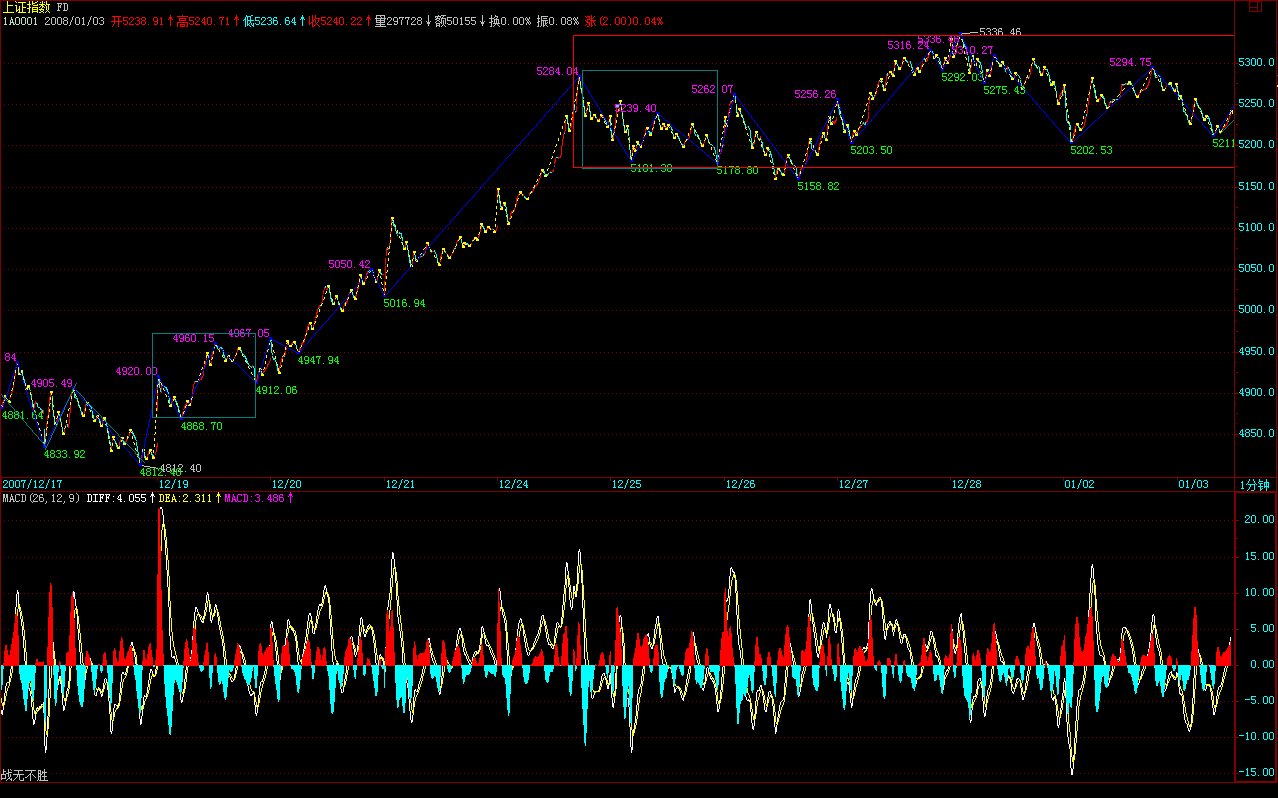This screenshot has height=798, width=1278.
Task: Click the 5158.82 low price label
Action: point(817,186)
